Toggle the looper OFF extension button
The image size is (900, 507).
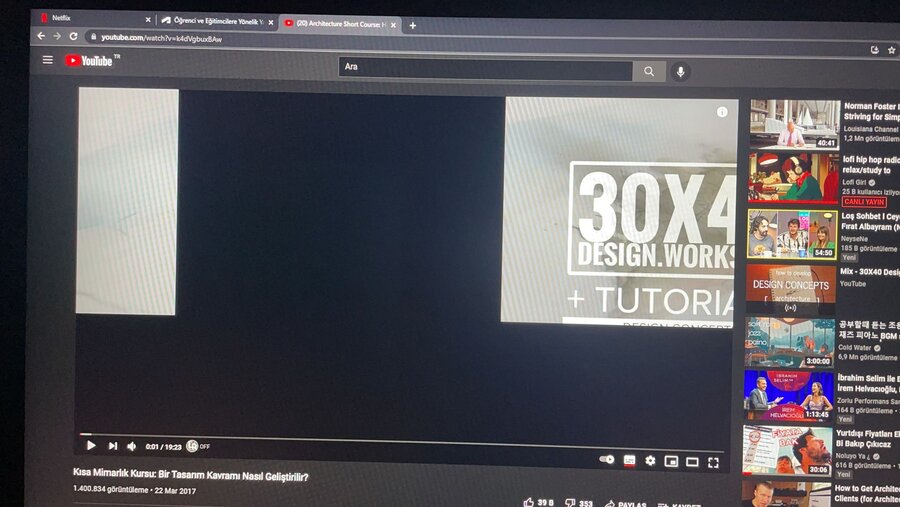coord(198,446)
